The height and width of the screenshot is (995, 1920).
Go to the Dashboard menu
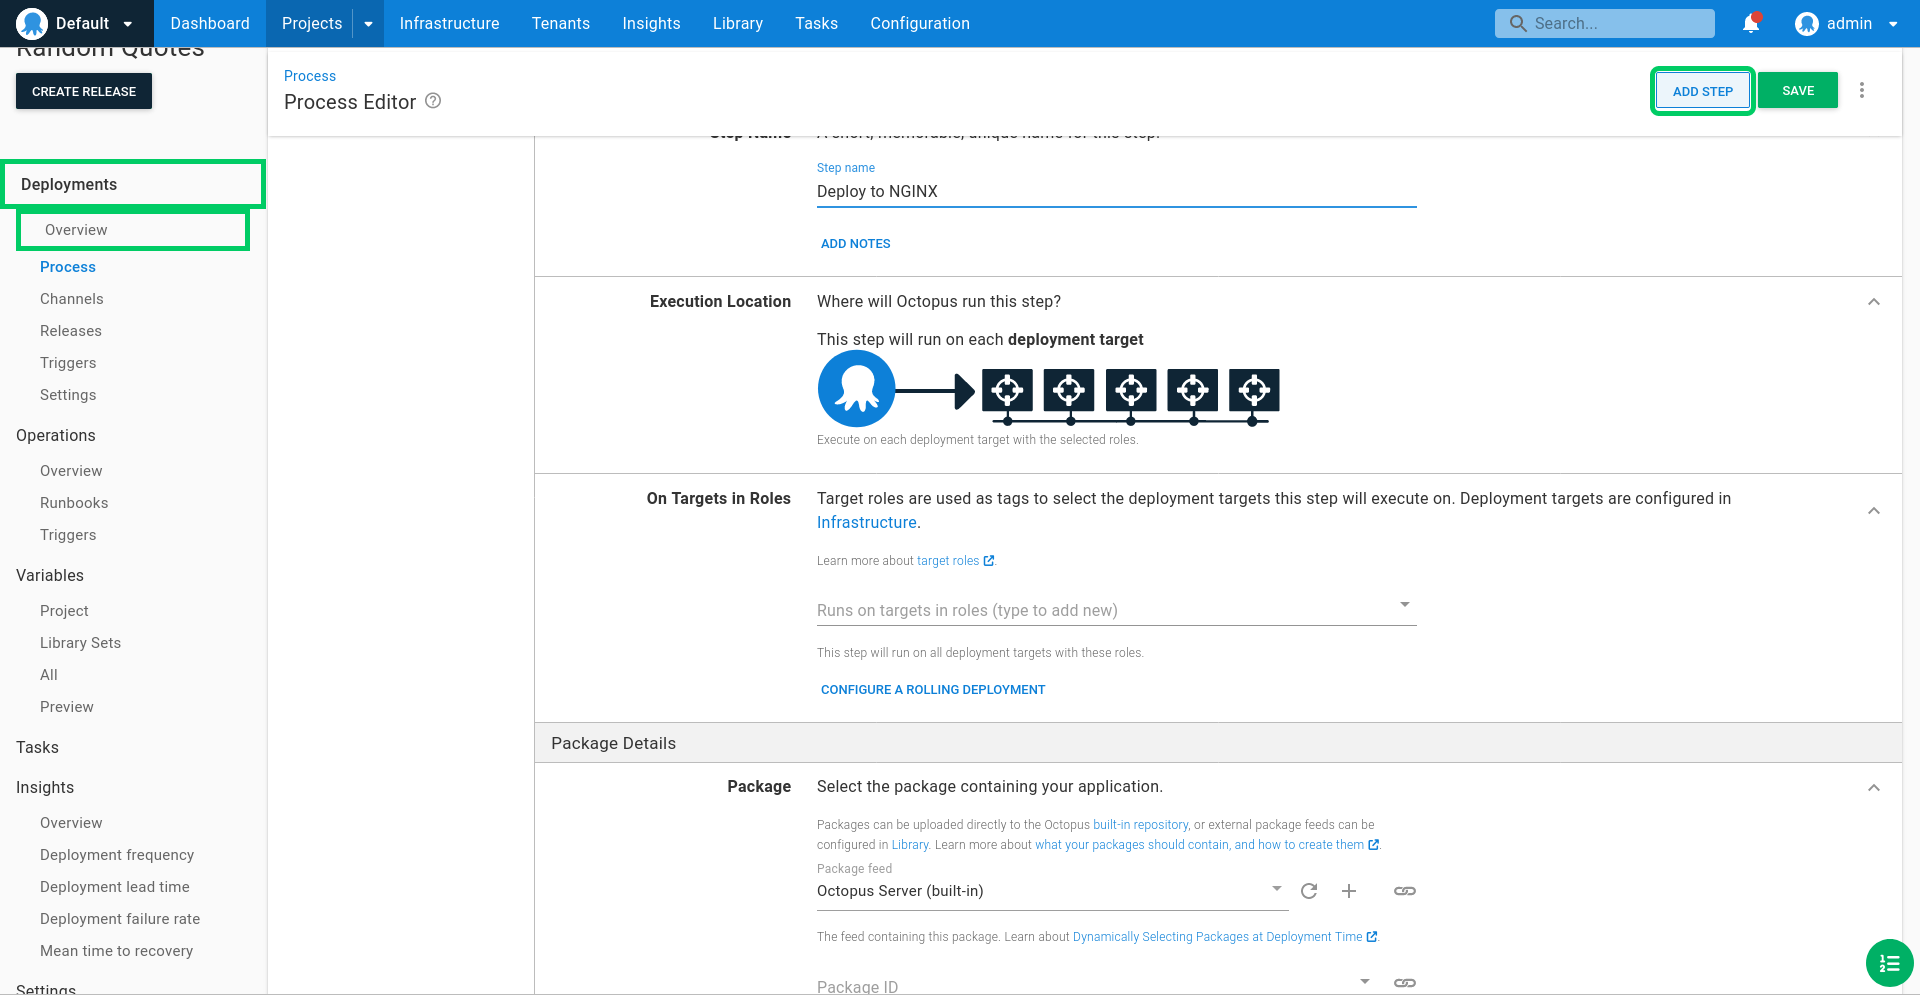pyautogui.click(x=210, y=23)
